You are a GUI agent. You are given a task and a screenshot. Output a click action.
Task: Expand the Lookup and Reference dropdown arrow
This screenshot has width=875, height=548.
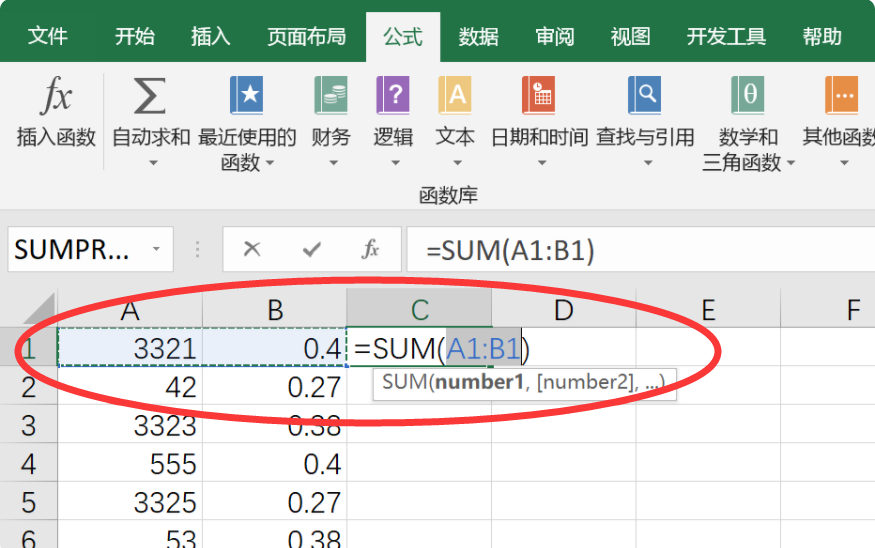tap(647, 163)
